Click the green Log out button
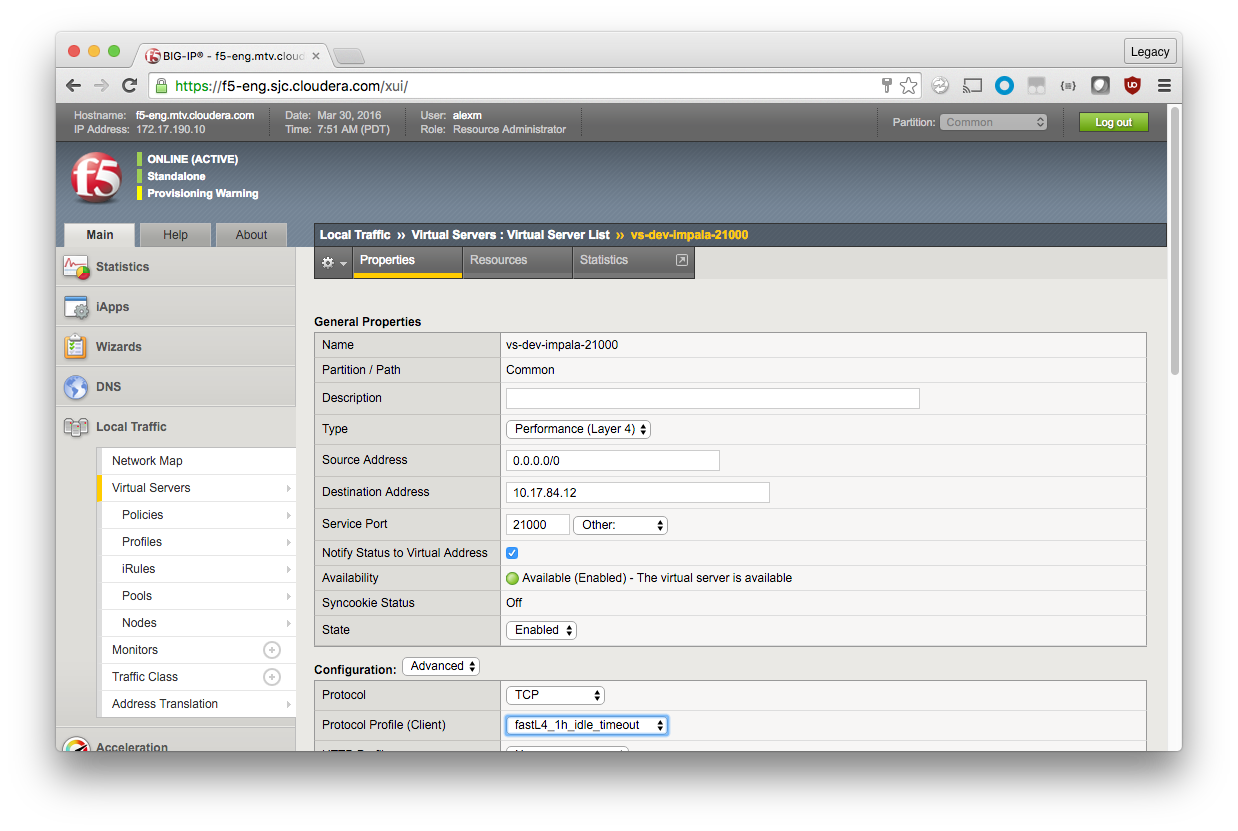This screenshot has width=1238, height=831. pos(1113,122)
